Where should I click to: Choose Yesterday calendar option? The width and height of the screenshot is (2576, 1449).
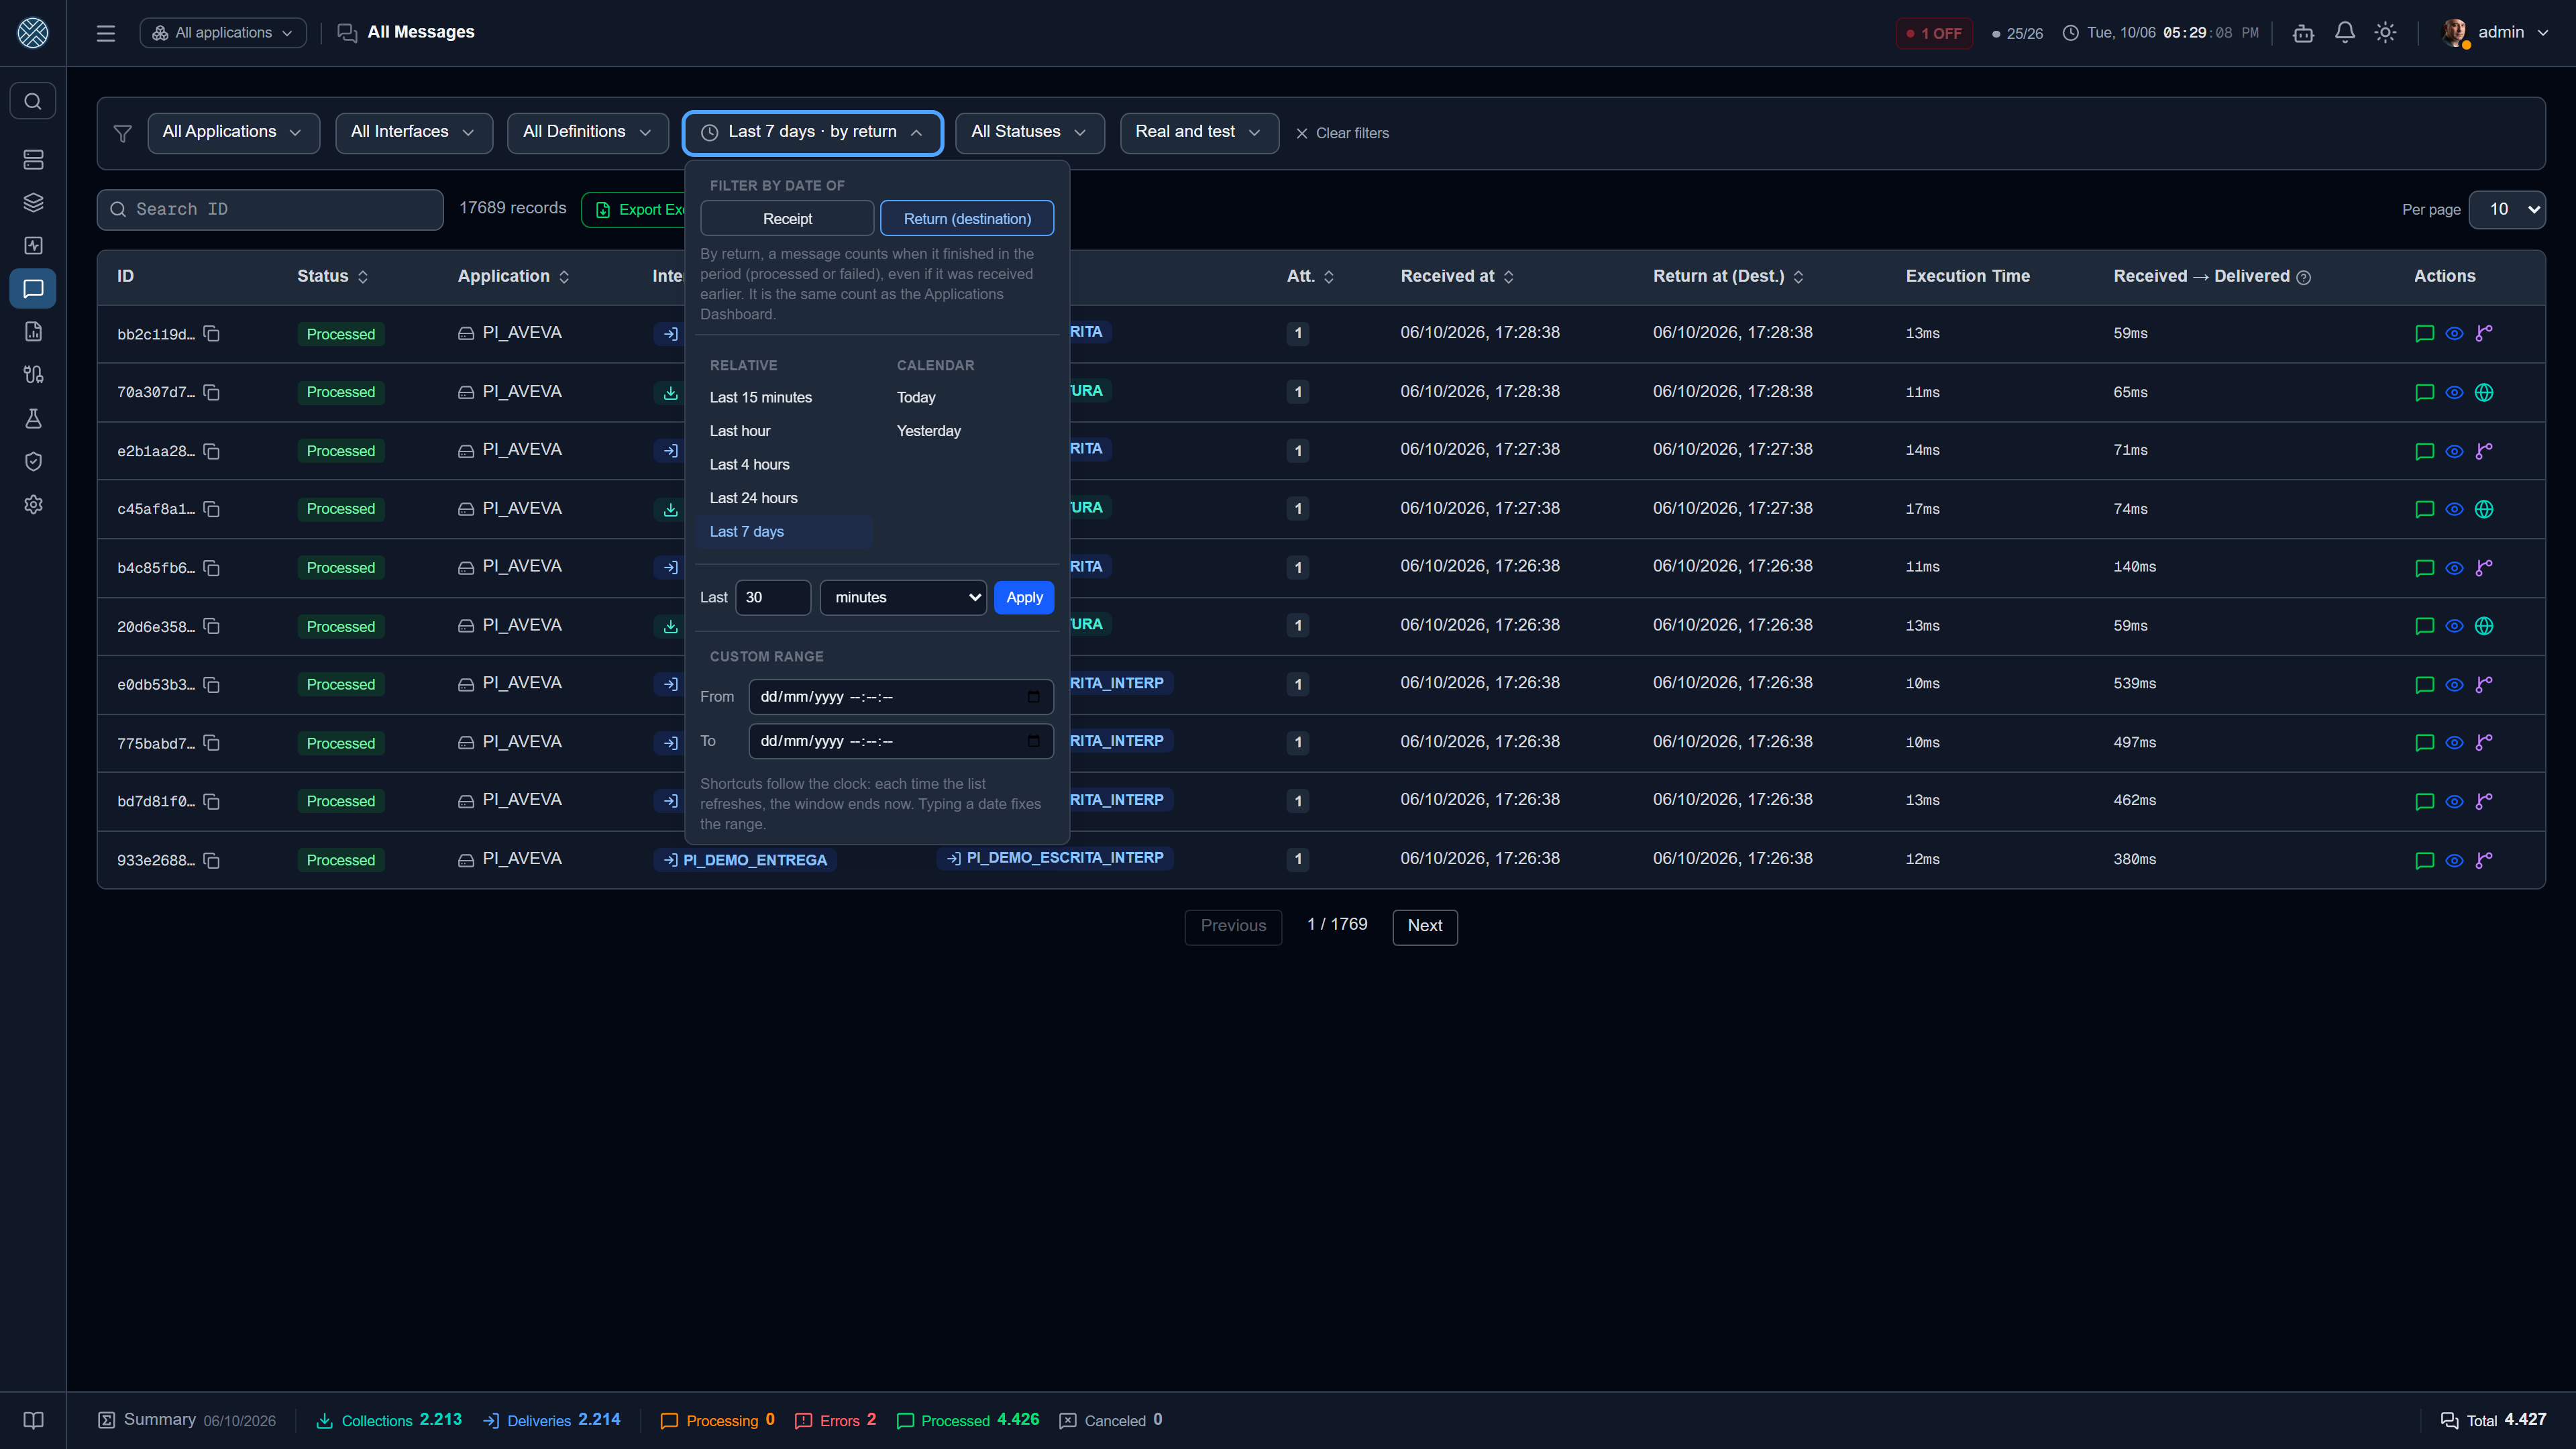click(928, 432)
